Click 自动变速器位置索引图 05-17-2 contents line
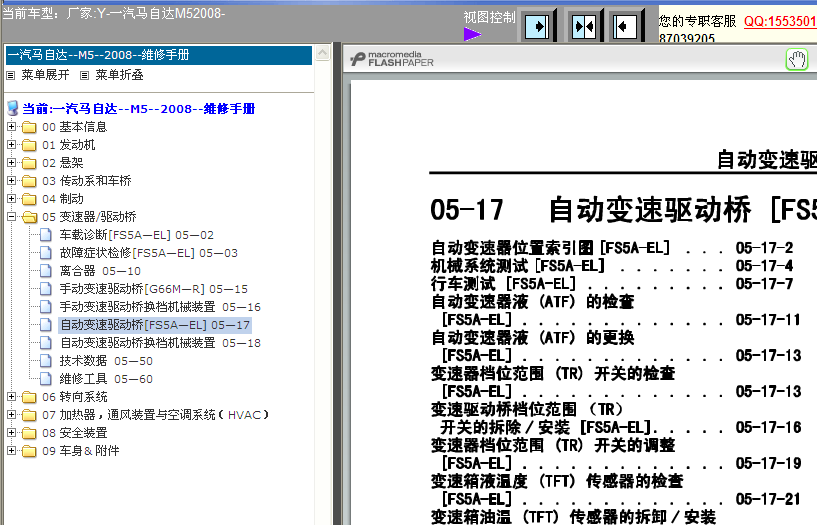817x525 pixels. click(612, 248)
